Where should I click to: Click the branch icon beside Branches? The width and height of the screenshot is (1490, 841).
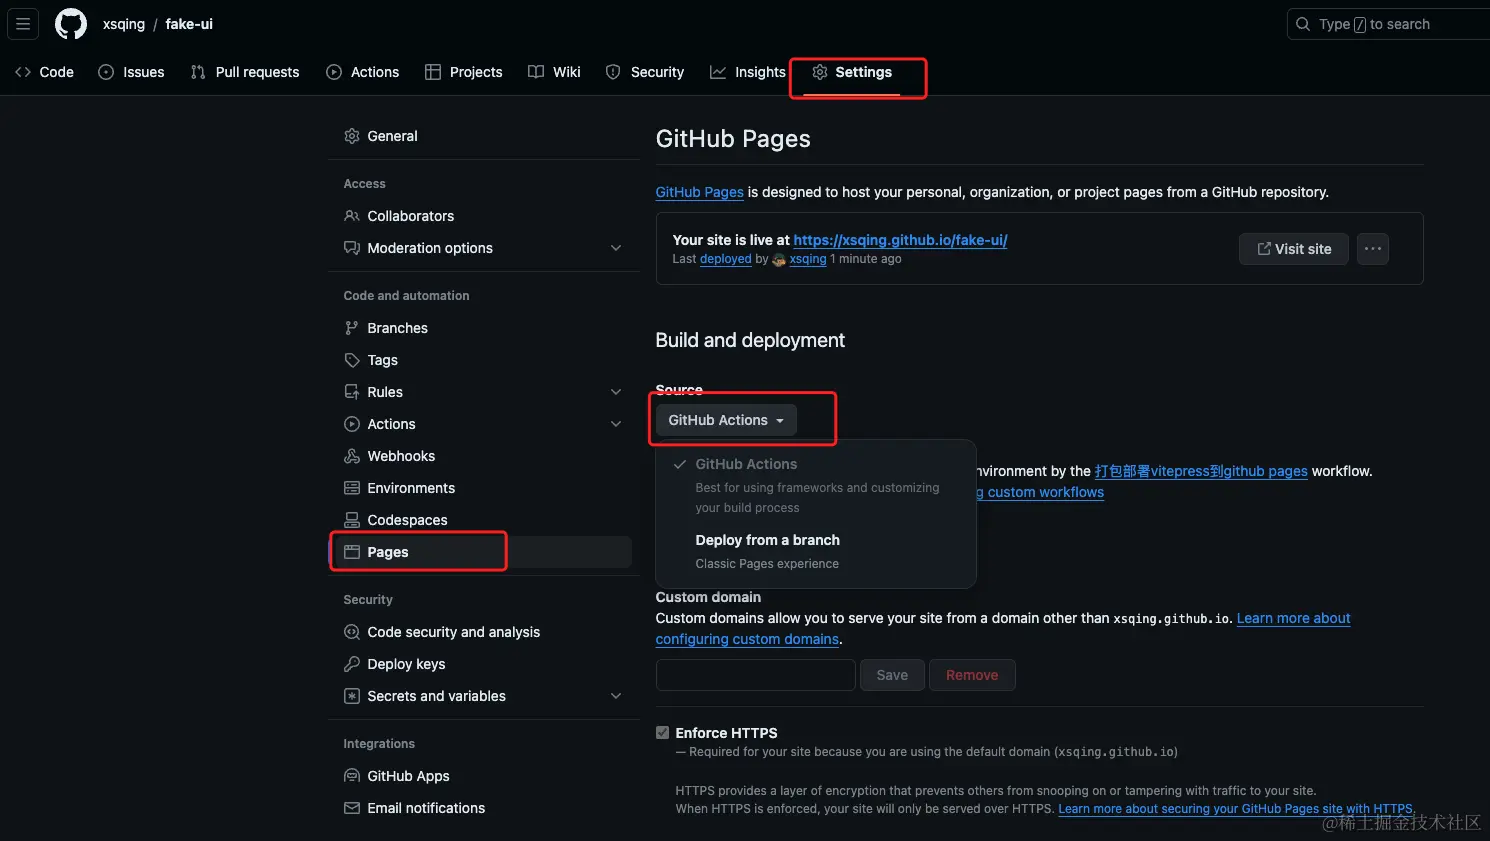[352, 328]
